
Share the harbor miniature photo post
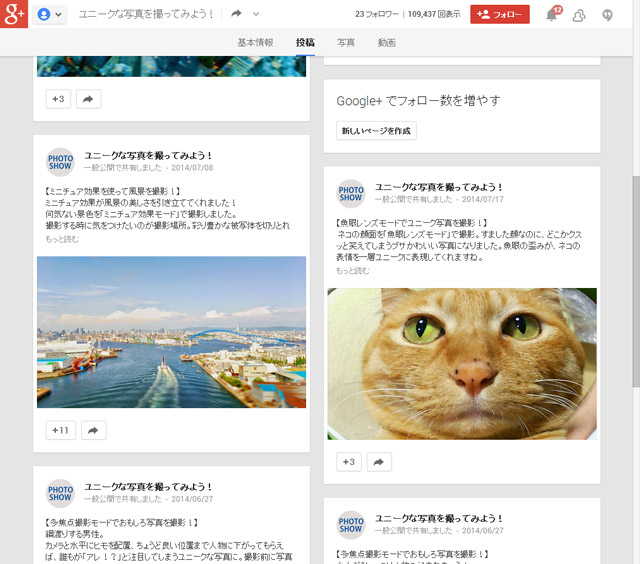tap(92, 430)
